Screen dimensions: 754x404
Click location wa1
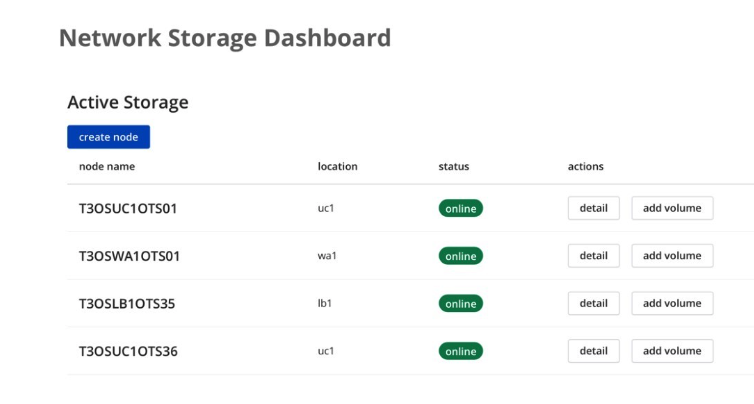click(x=327, y=256)
